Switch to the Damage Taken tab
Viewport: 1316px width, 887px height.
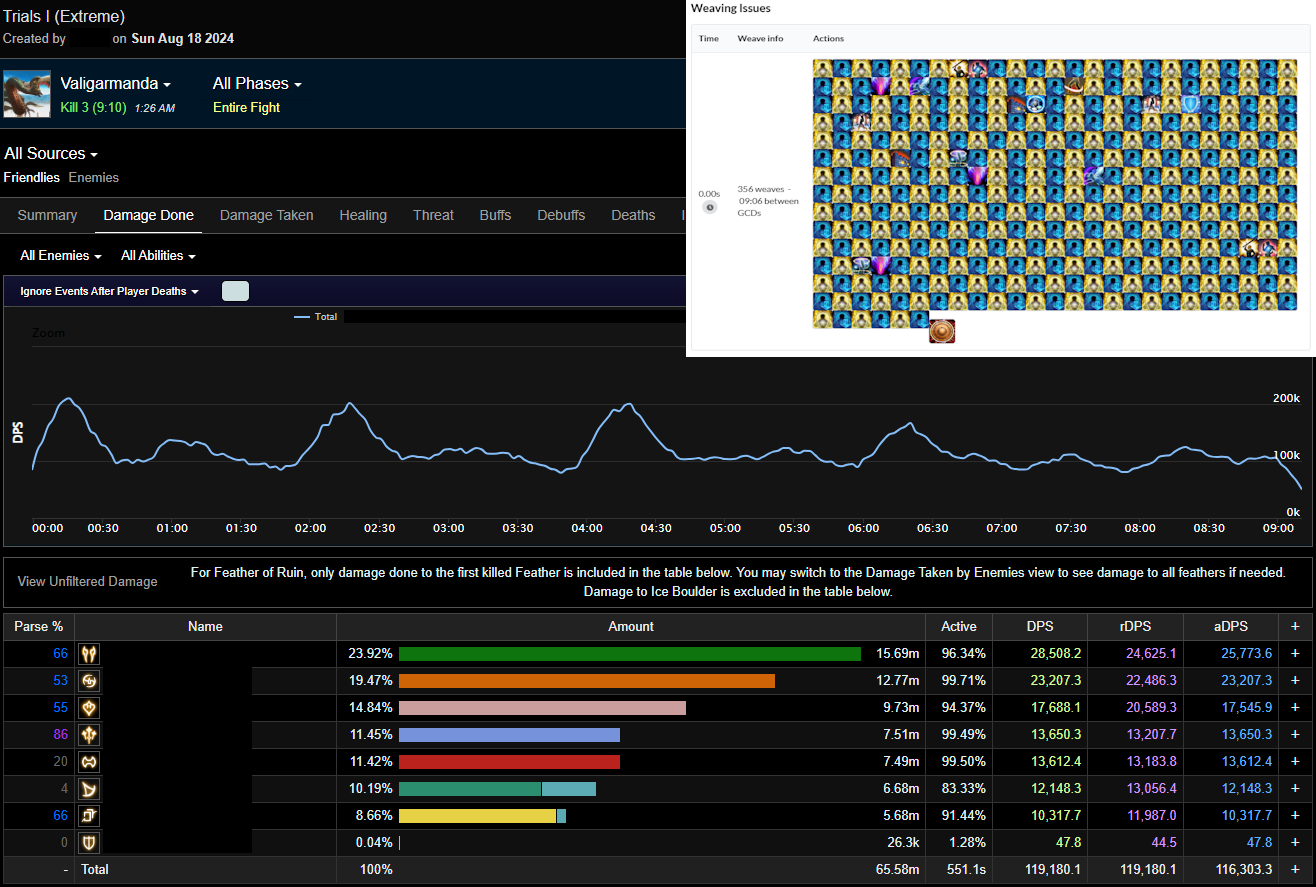pyautogui.click(x=266, y=215)
